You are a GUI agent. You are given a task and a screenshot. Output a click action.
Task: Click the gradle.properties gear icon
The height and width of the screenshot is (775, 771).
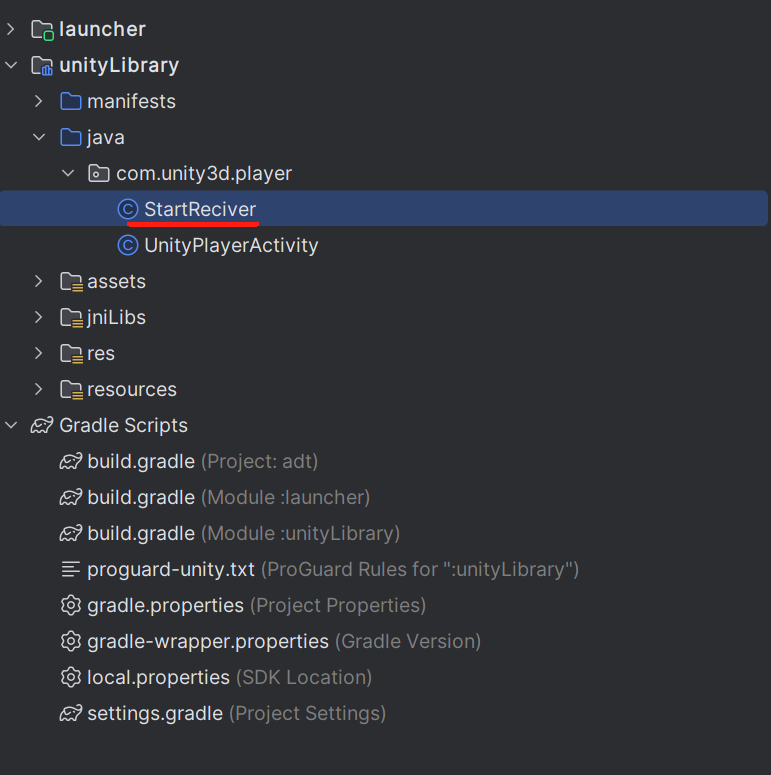point(71,605)
